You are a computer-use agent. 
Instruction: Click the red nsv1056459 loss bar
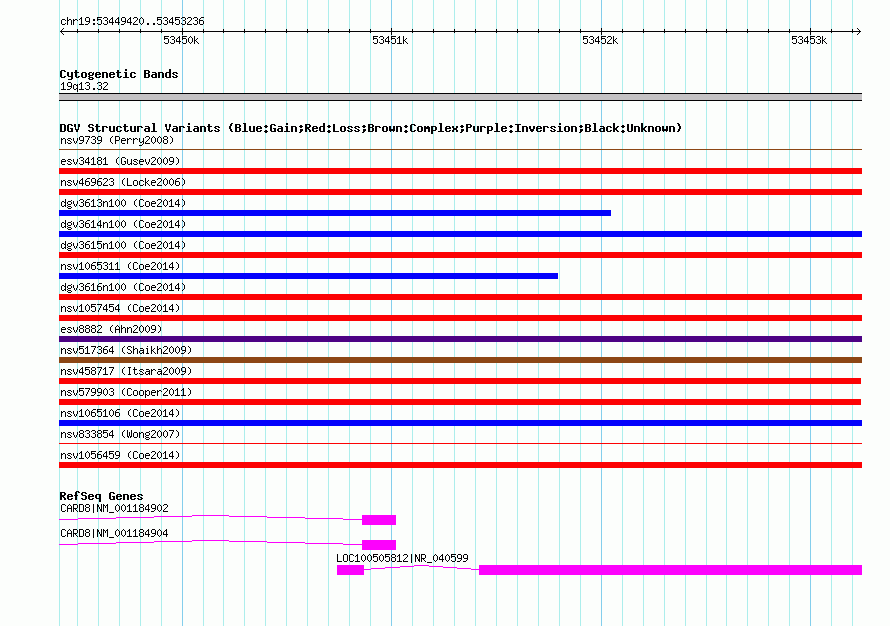pos(460,465)
